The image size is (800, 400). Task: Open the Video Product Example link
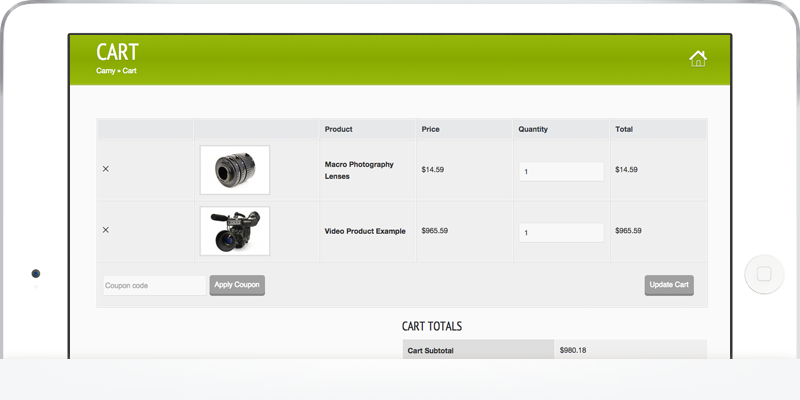[365, 231]
